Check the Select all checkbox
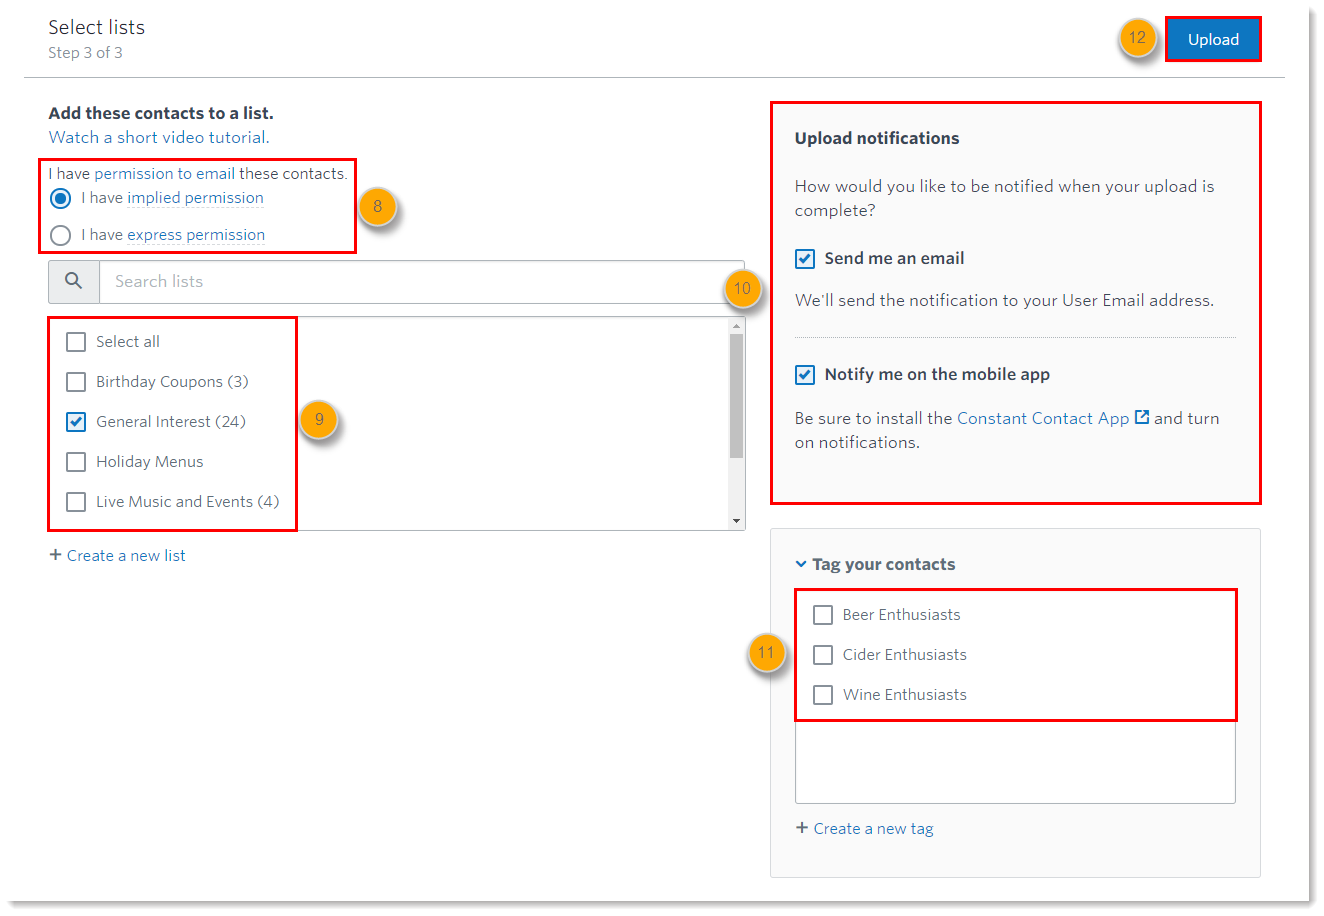1324x916 pixels. tap(76, 342)
